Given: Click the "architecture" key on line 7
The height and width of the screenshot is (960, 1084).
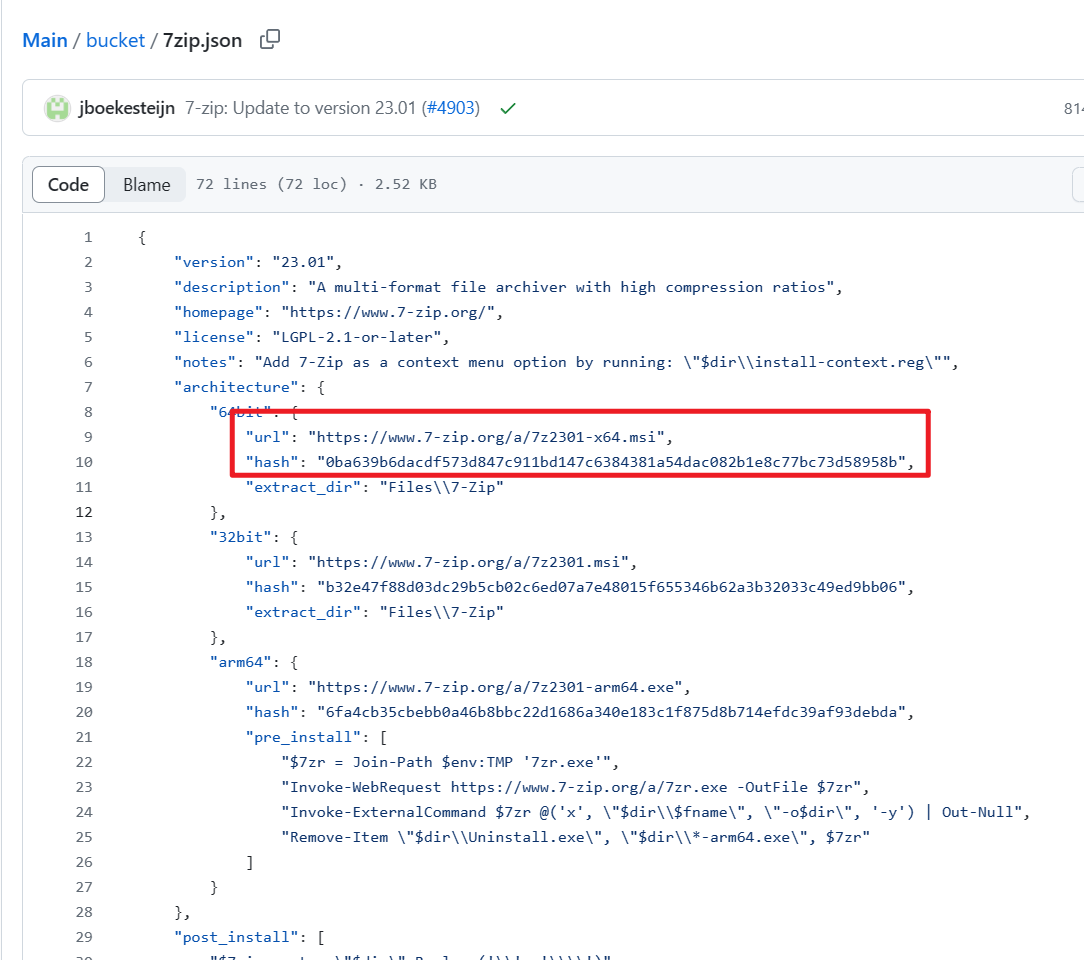Looking at the screenshot, I should pos(236,387).
